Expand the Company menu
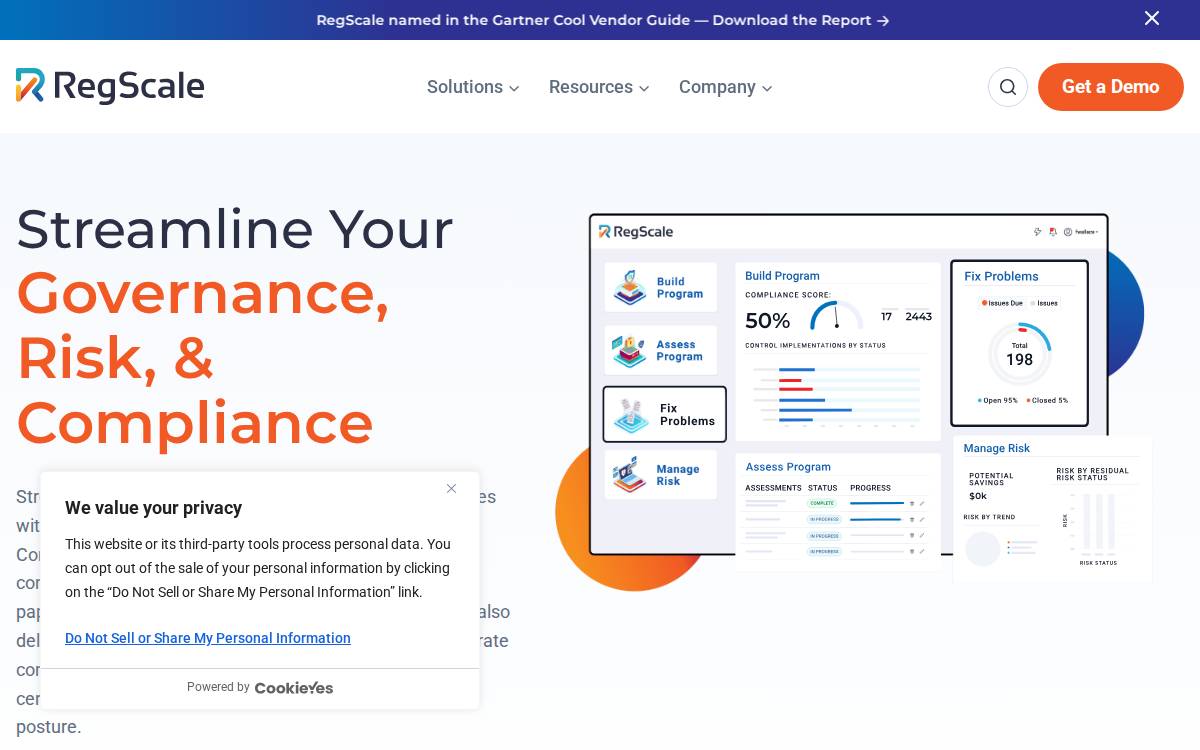 click(x=726, y=87)
